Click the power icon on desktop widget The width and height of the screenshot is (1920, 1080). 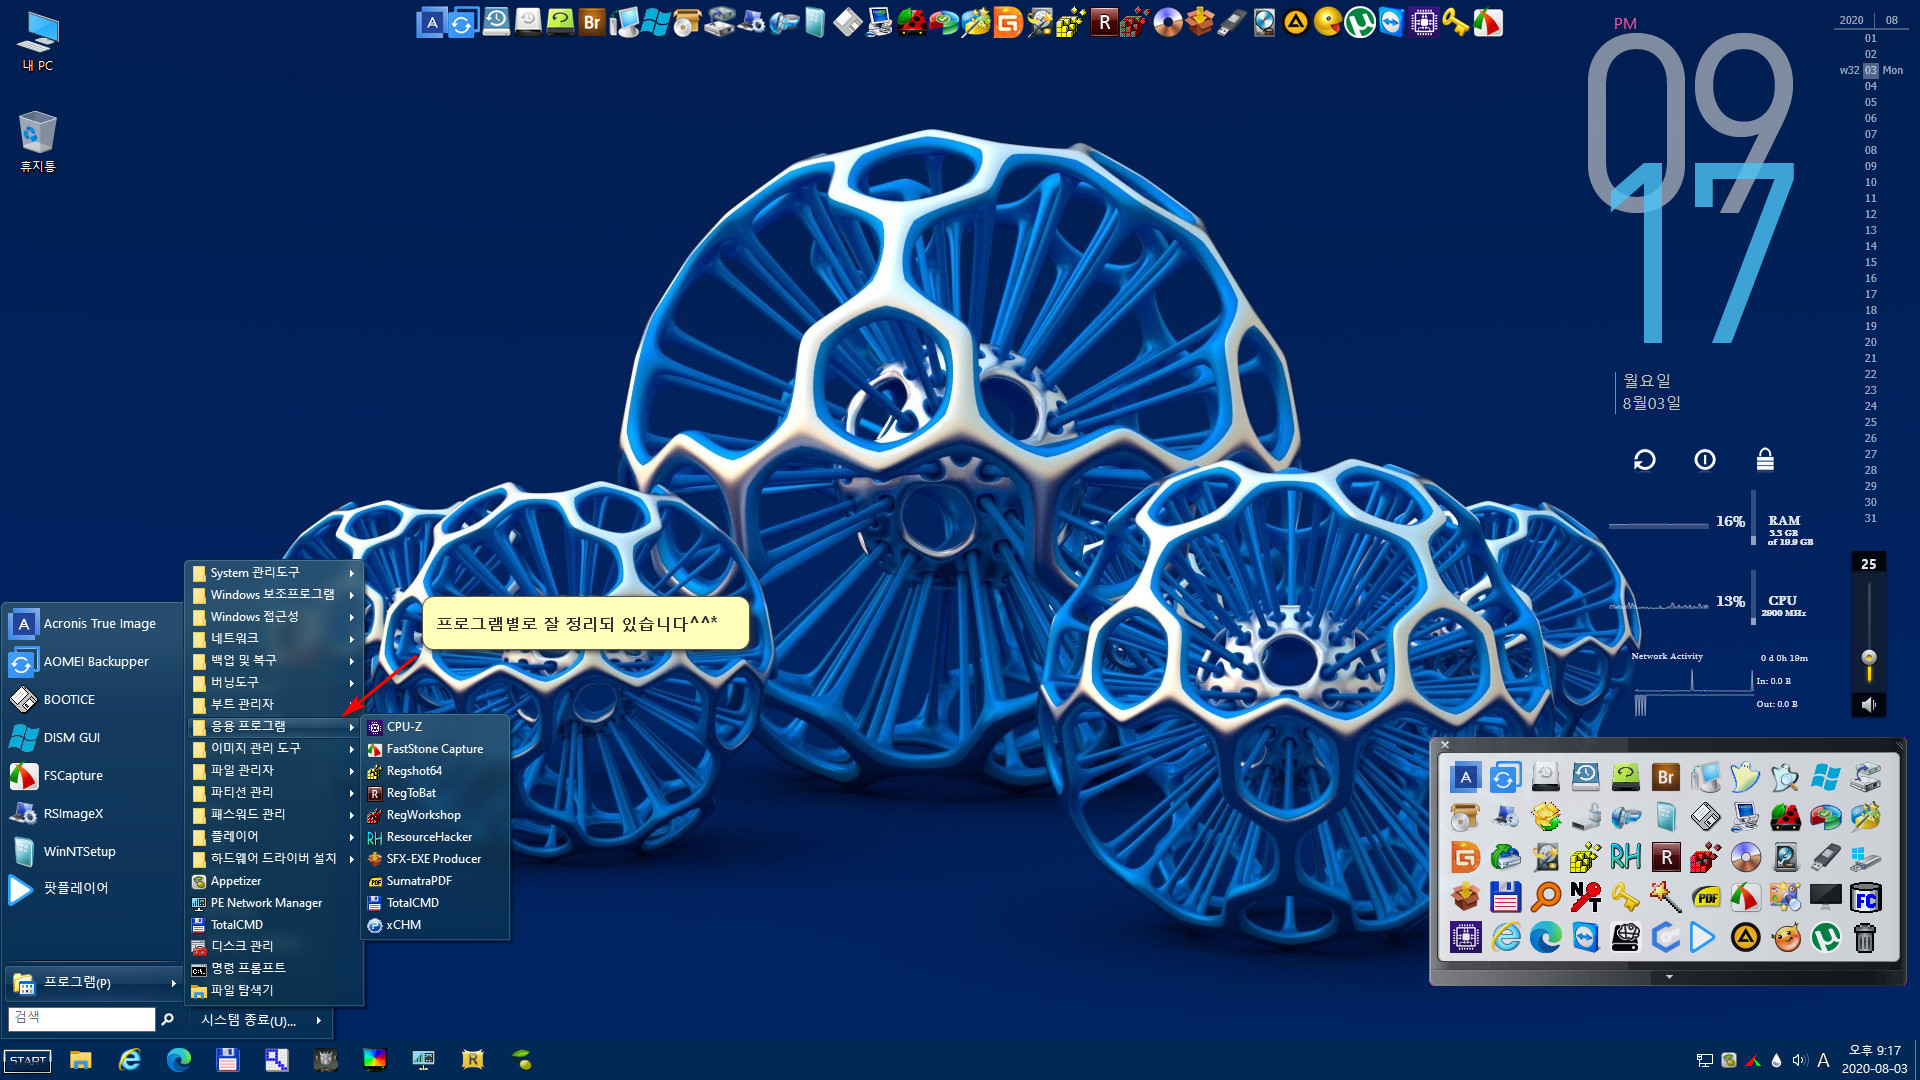point(1705,460)
